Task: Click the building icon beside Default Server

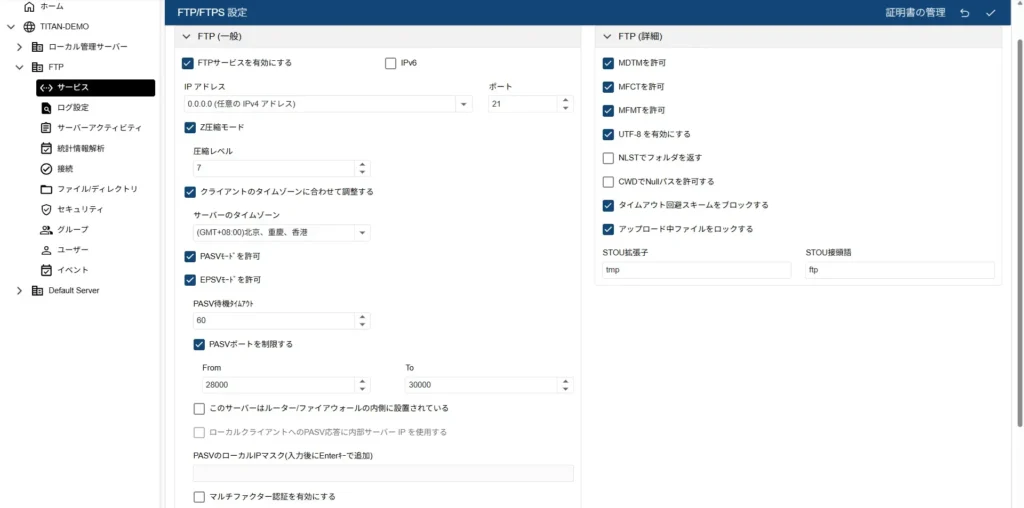Action: click(38, 291)
